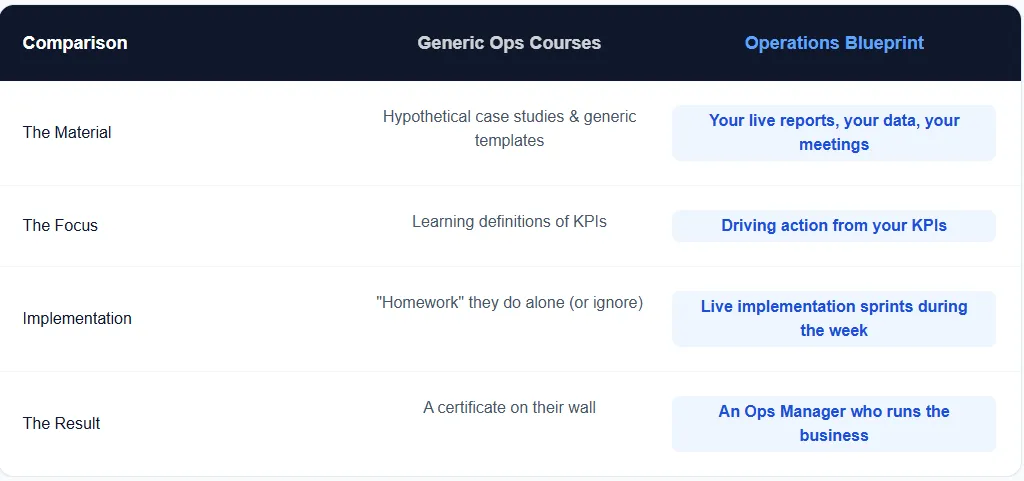Click the quoted "Homework" word
This screenshot has height=481, width=1024.
click(x=420, y=302)
